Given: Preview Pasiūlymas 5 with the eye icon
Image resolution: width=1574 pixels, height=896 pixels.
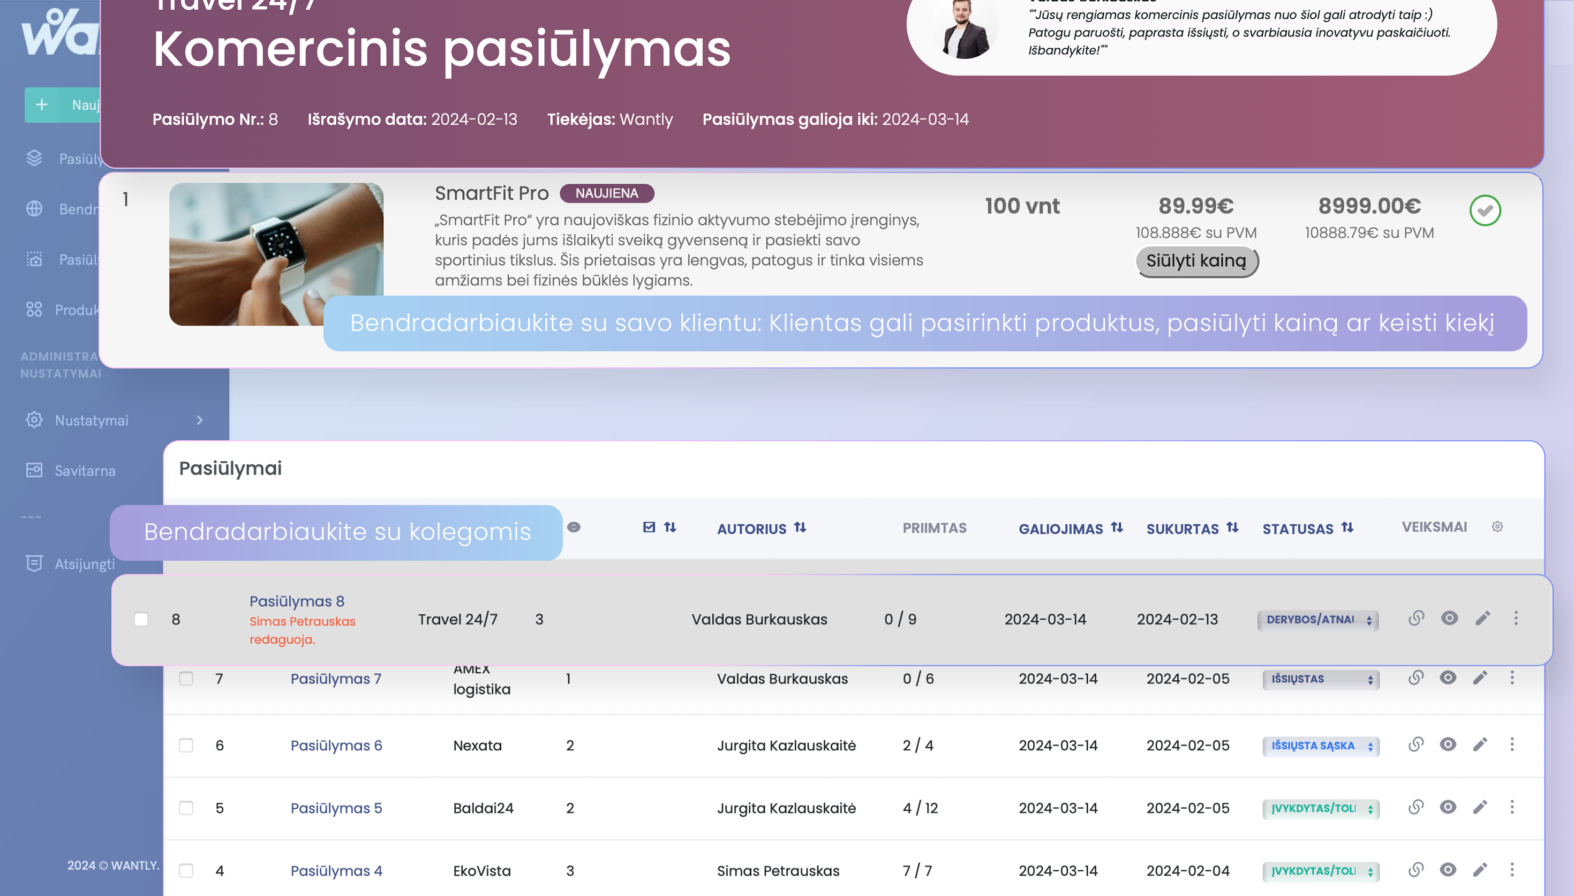Looking at the screenshot, I should pos(1448,807).
